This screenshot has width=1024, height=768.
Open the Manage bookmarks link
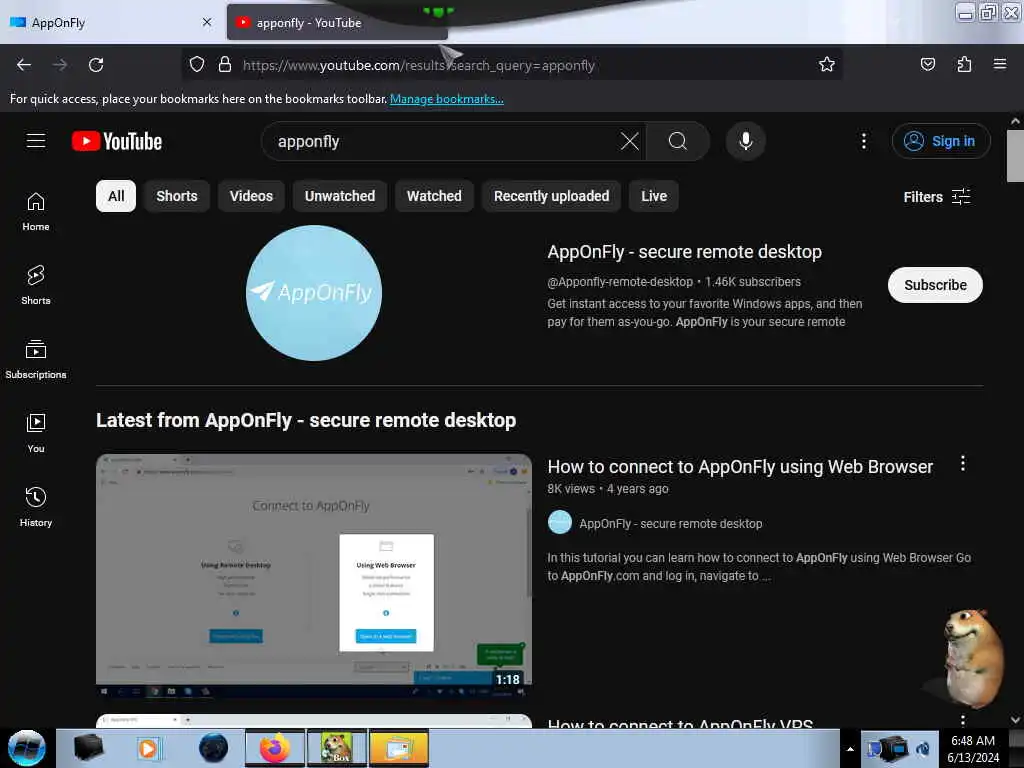tap(446, 99)
